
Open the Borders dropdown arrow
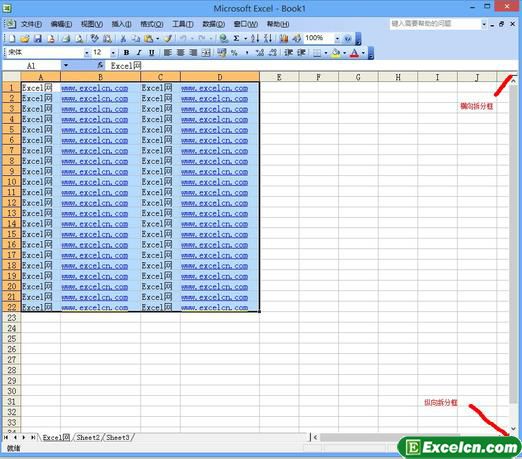325,53
